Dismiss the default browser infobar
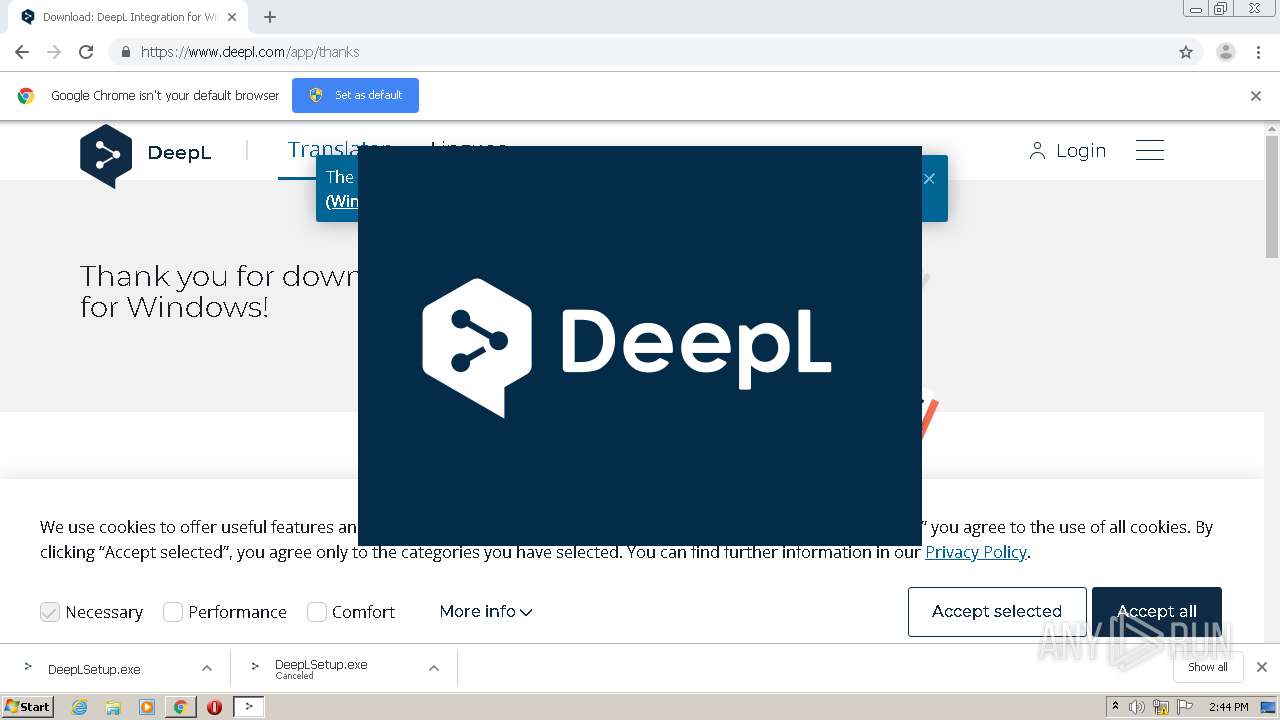Screen dimensions: 1280x720 [x=1256, y=96]
